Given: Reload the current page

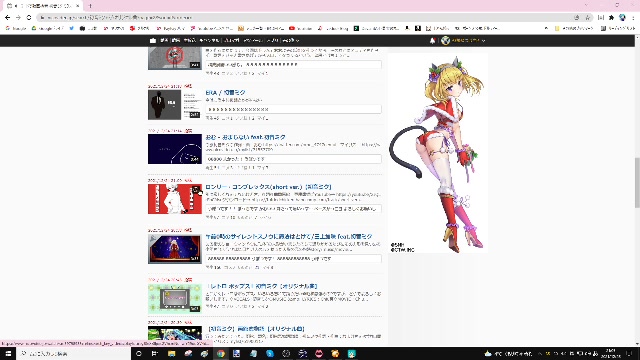Looking at the screenshot, I should pos(29,18).
